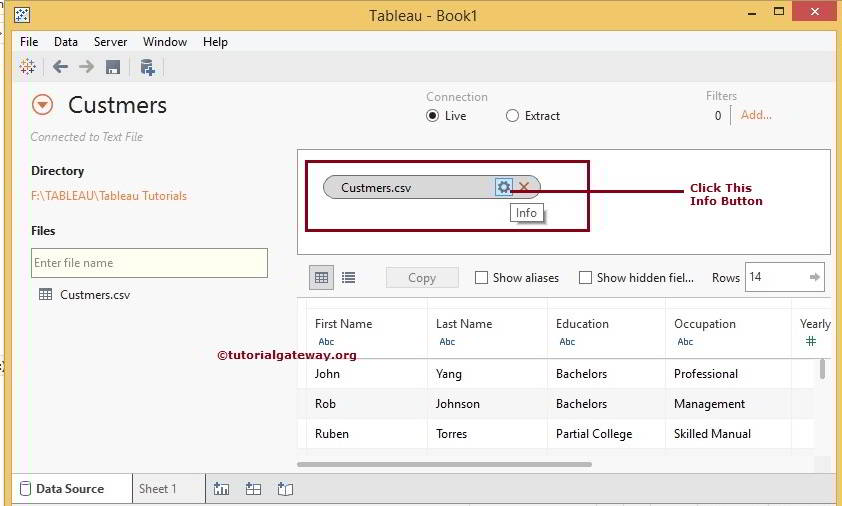
Task: Click the vertical scrollbar of data grid
Action: [822, 369]
